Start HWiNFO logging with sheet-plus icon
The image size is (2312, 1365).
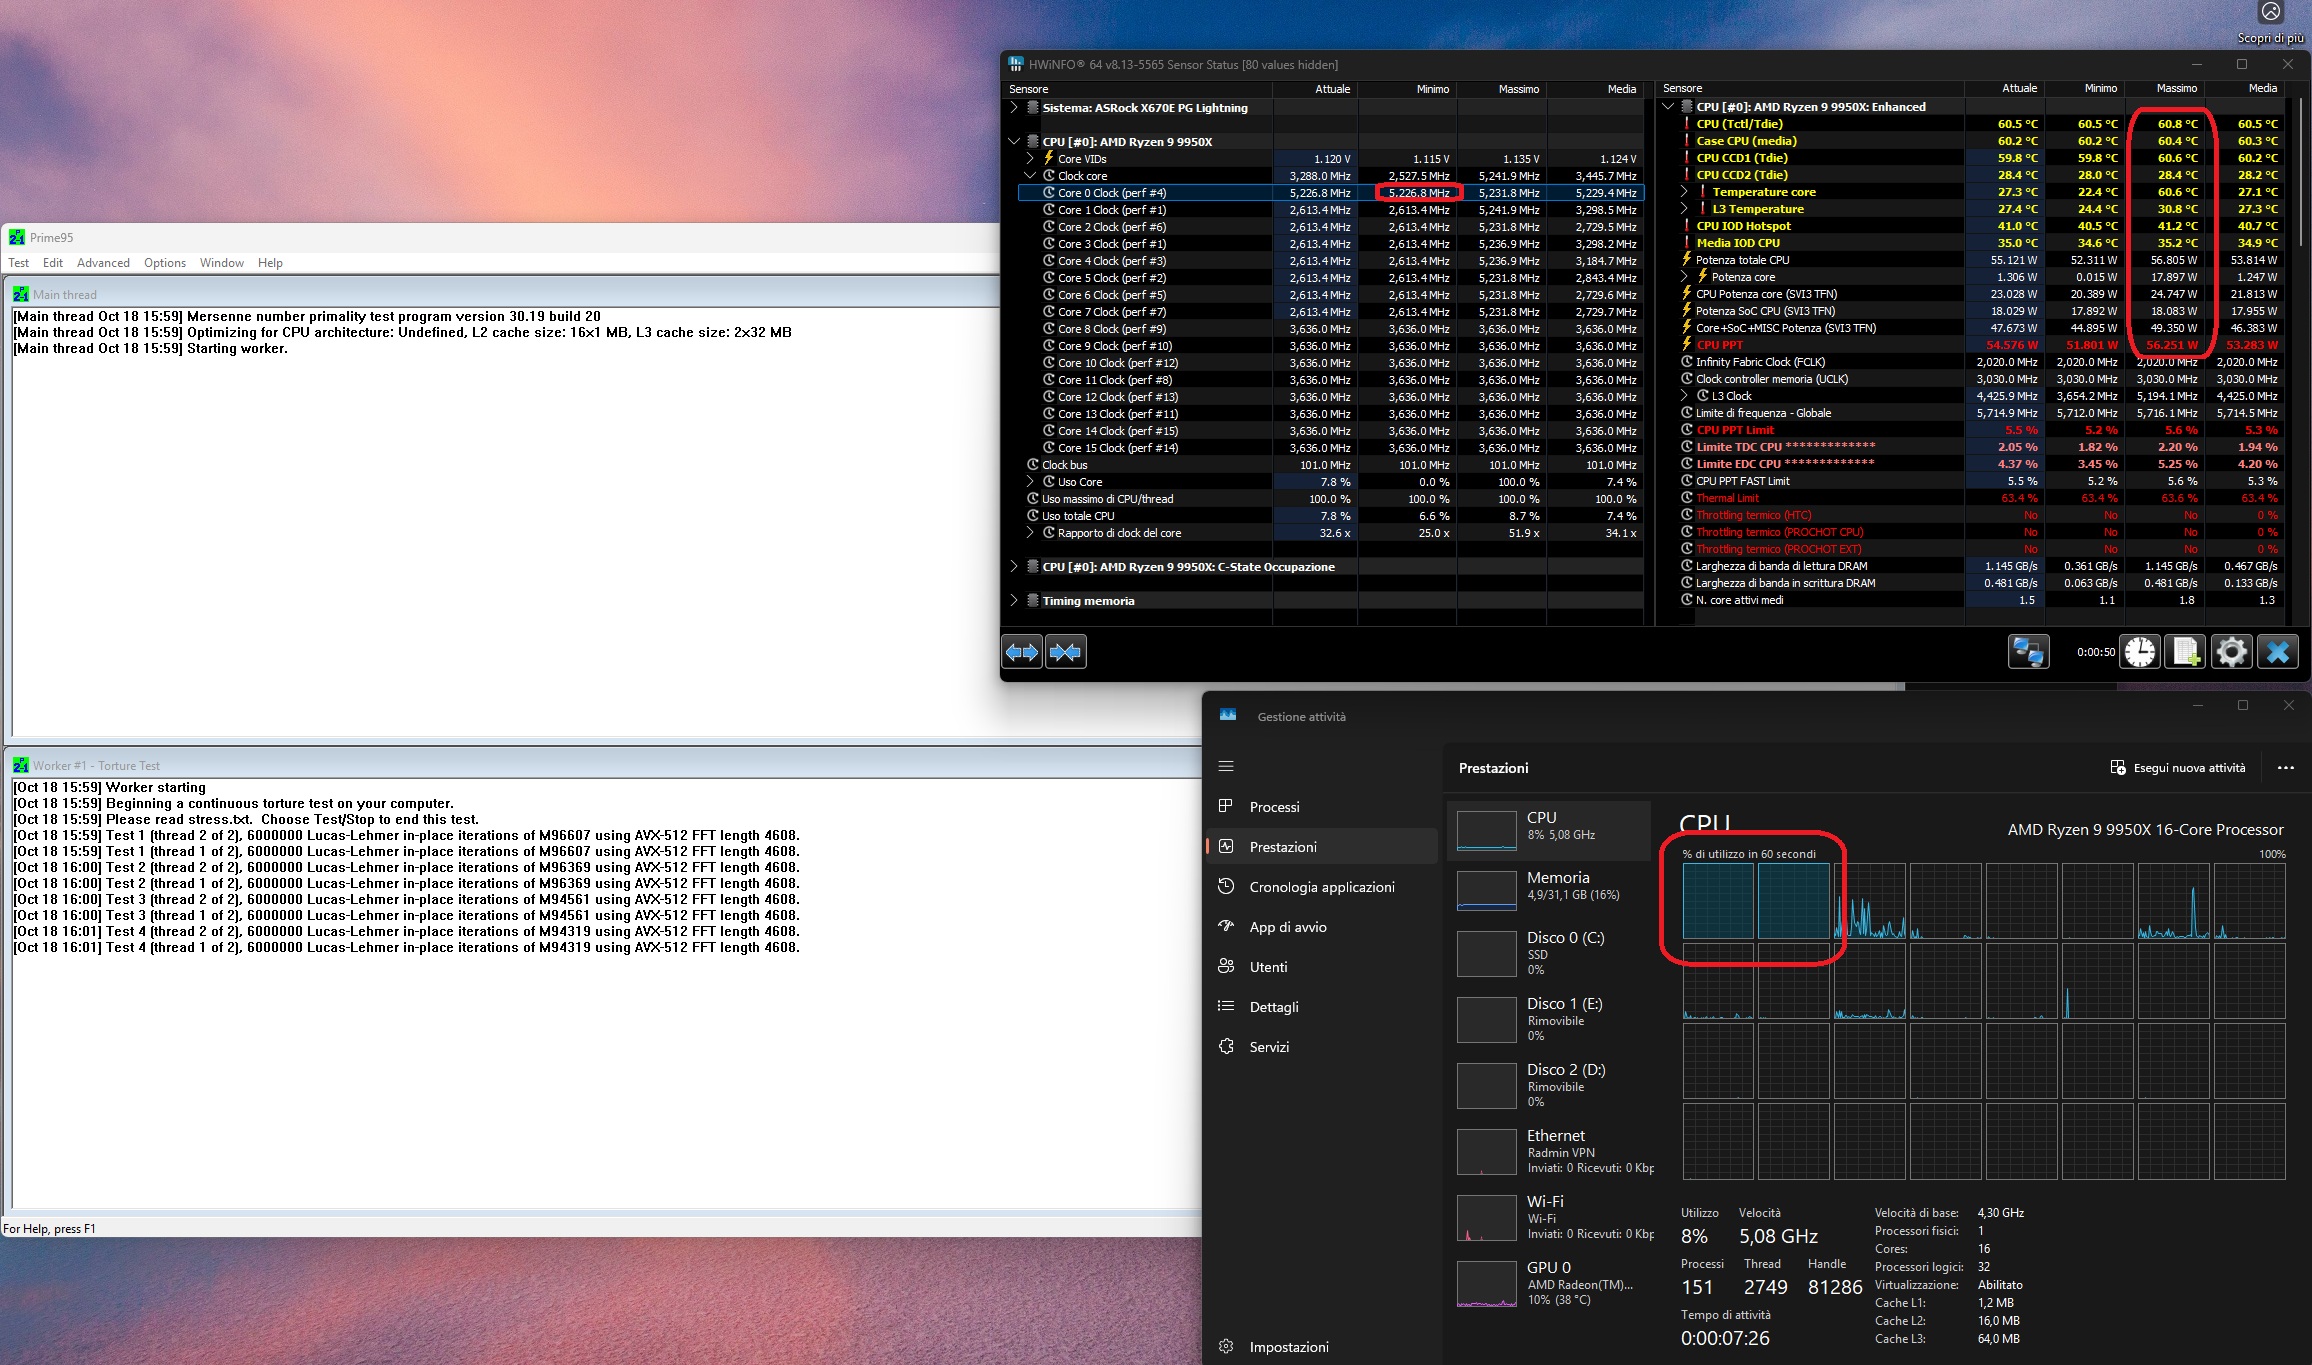[x=2186, y=652]
